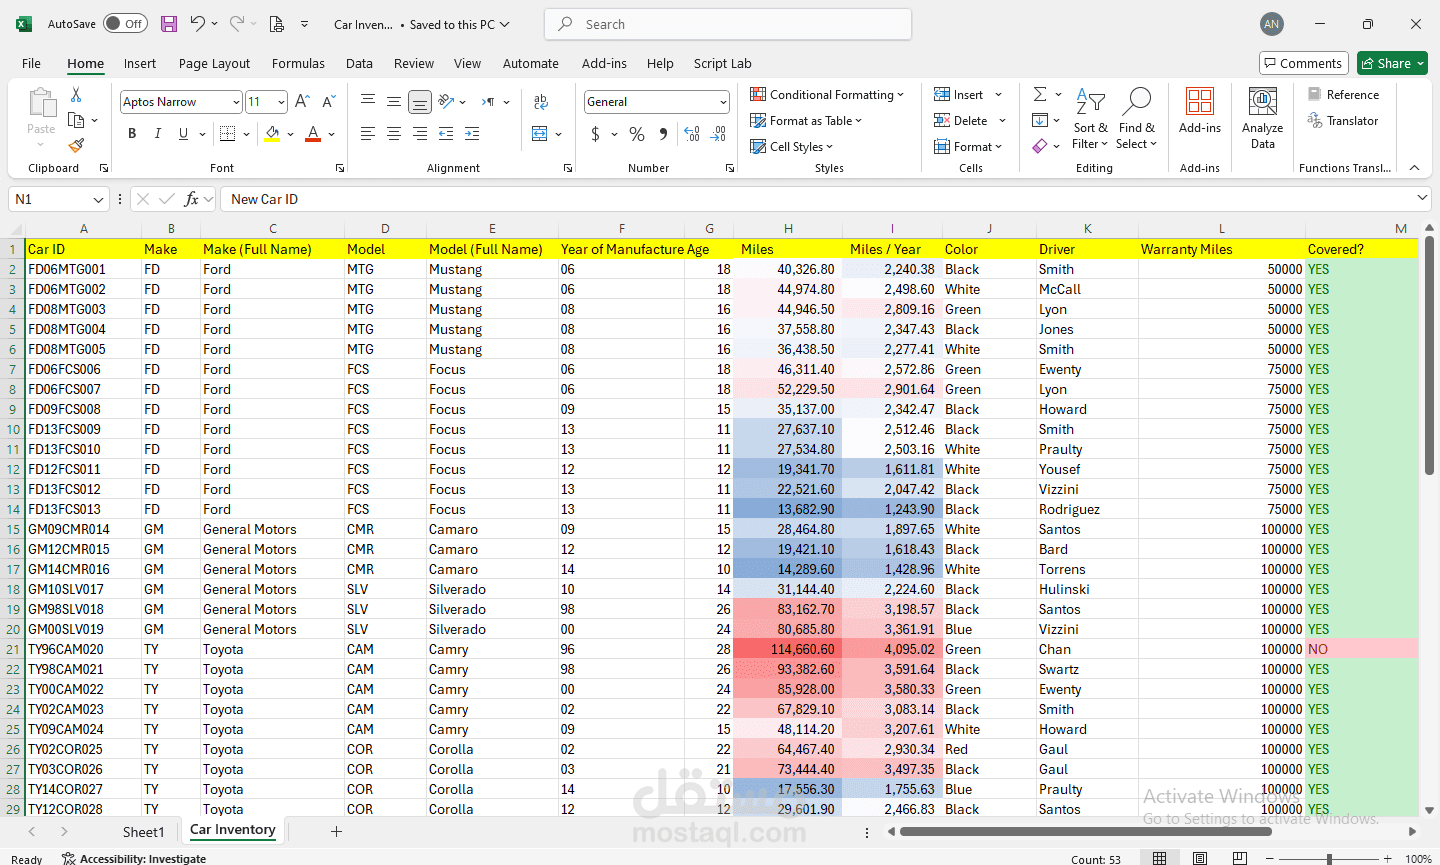Image resolution: width=1440 pixels, height=865 pixels.
Task: Toggle Wrap Text button
Action: click(x=541, y=101)
